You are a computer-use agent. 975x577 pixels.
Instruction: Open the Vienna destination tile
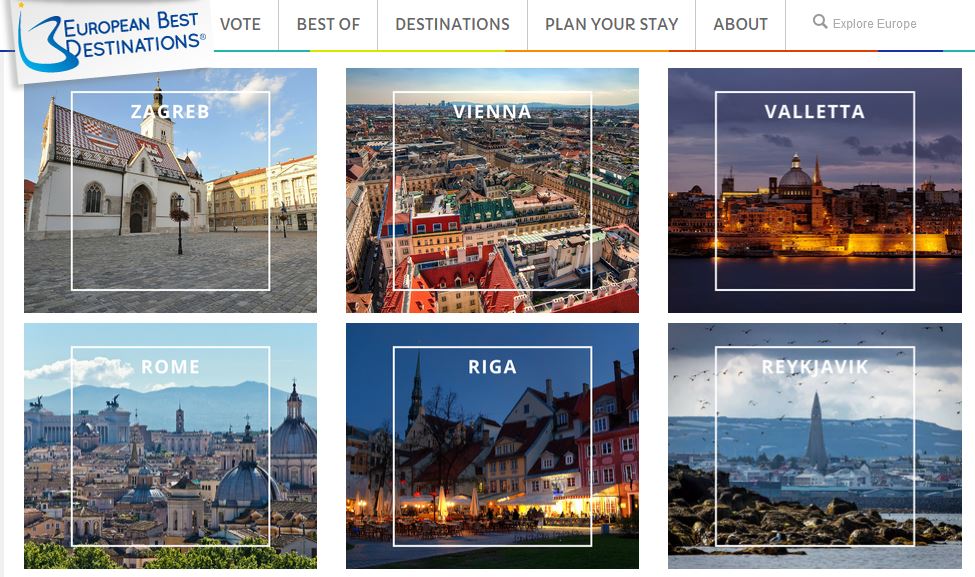[492, 191]
